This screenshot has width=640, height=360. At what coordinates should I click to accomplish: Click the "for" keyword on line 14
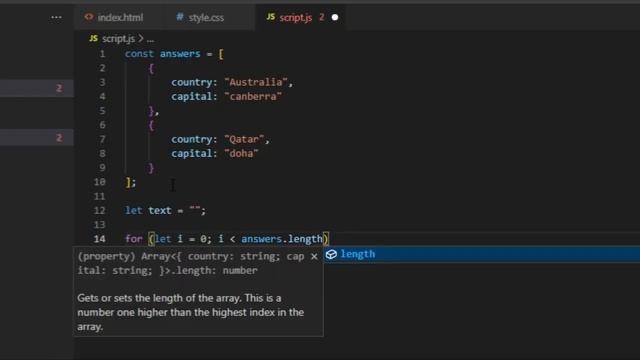coord(133,239)
